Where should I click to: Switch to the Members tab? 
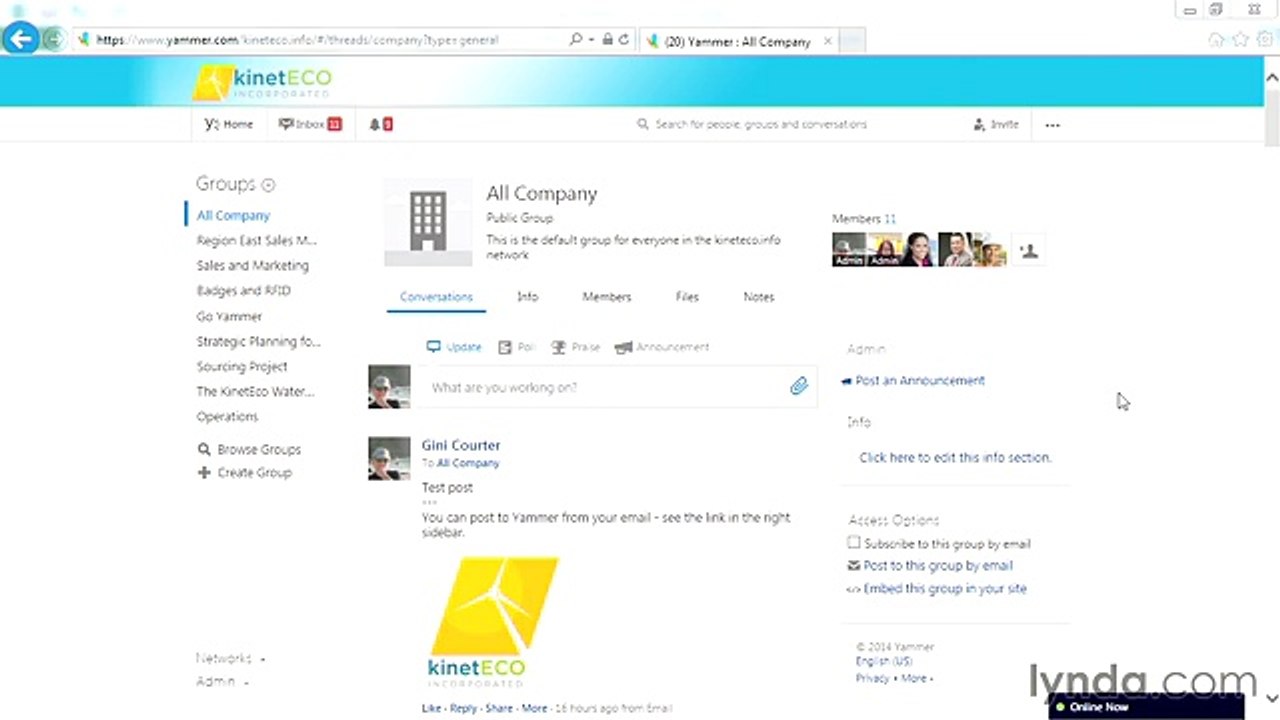pos(606,297)
